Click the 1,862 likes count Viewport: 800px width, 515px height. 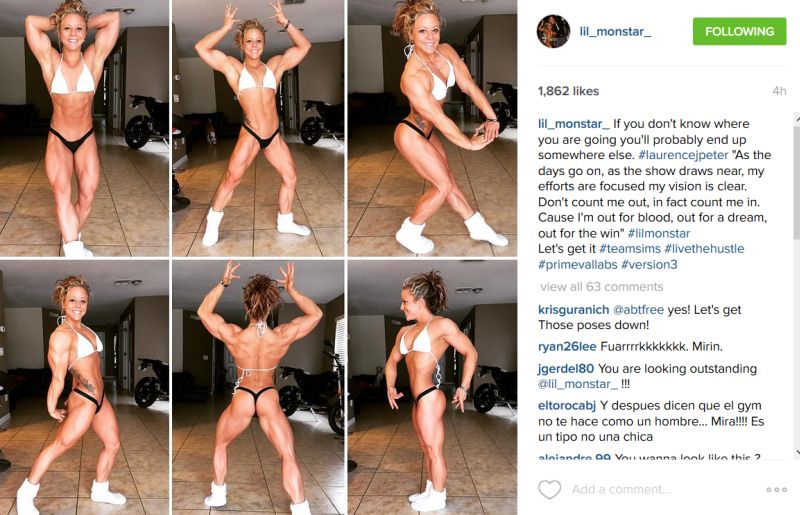pos(568,91)
